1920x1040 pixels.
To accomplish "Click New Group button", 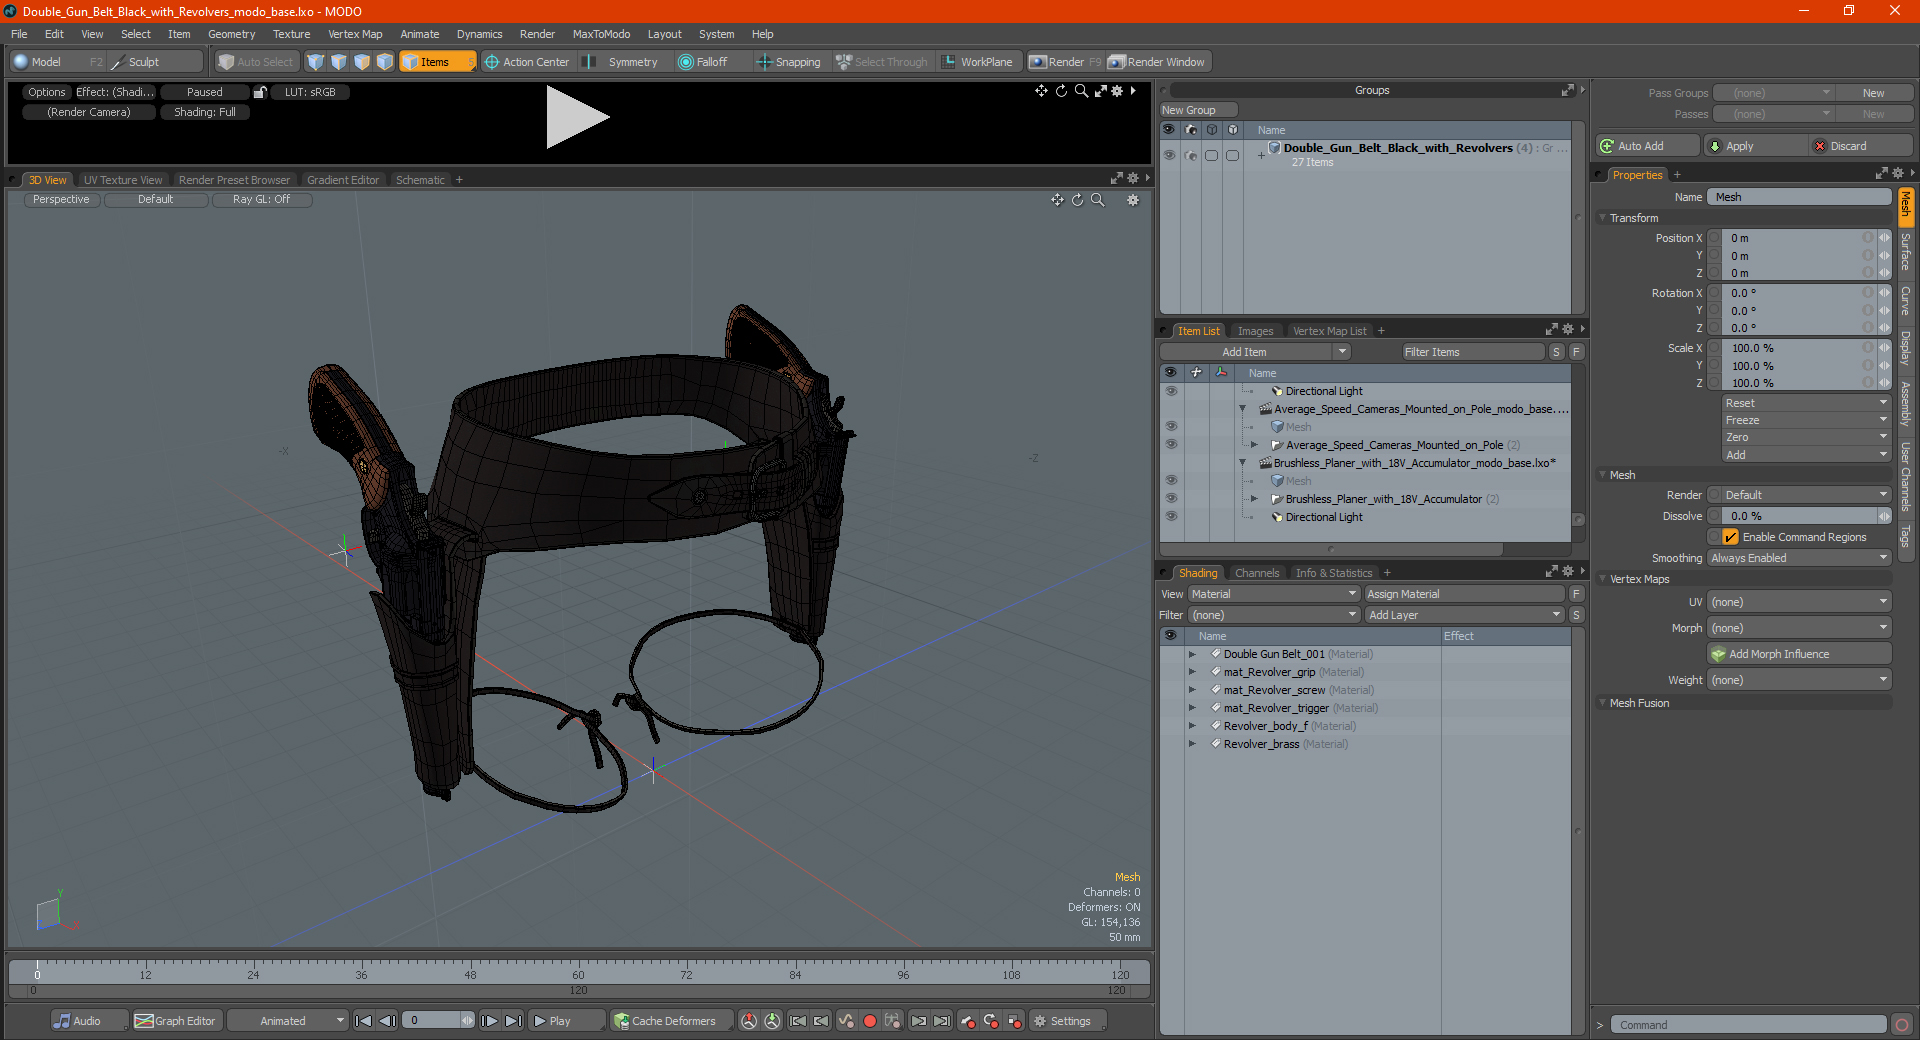I will [x=1199, y=110].
